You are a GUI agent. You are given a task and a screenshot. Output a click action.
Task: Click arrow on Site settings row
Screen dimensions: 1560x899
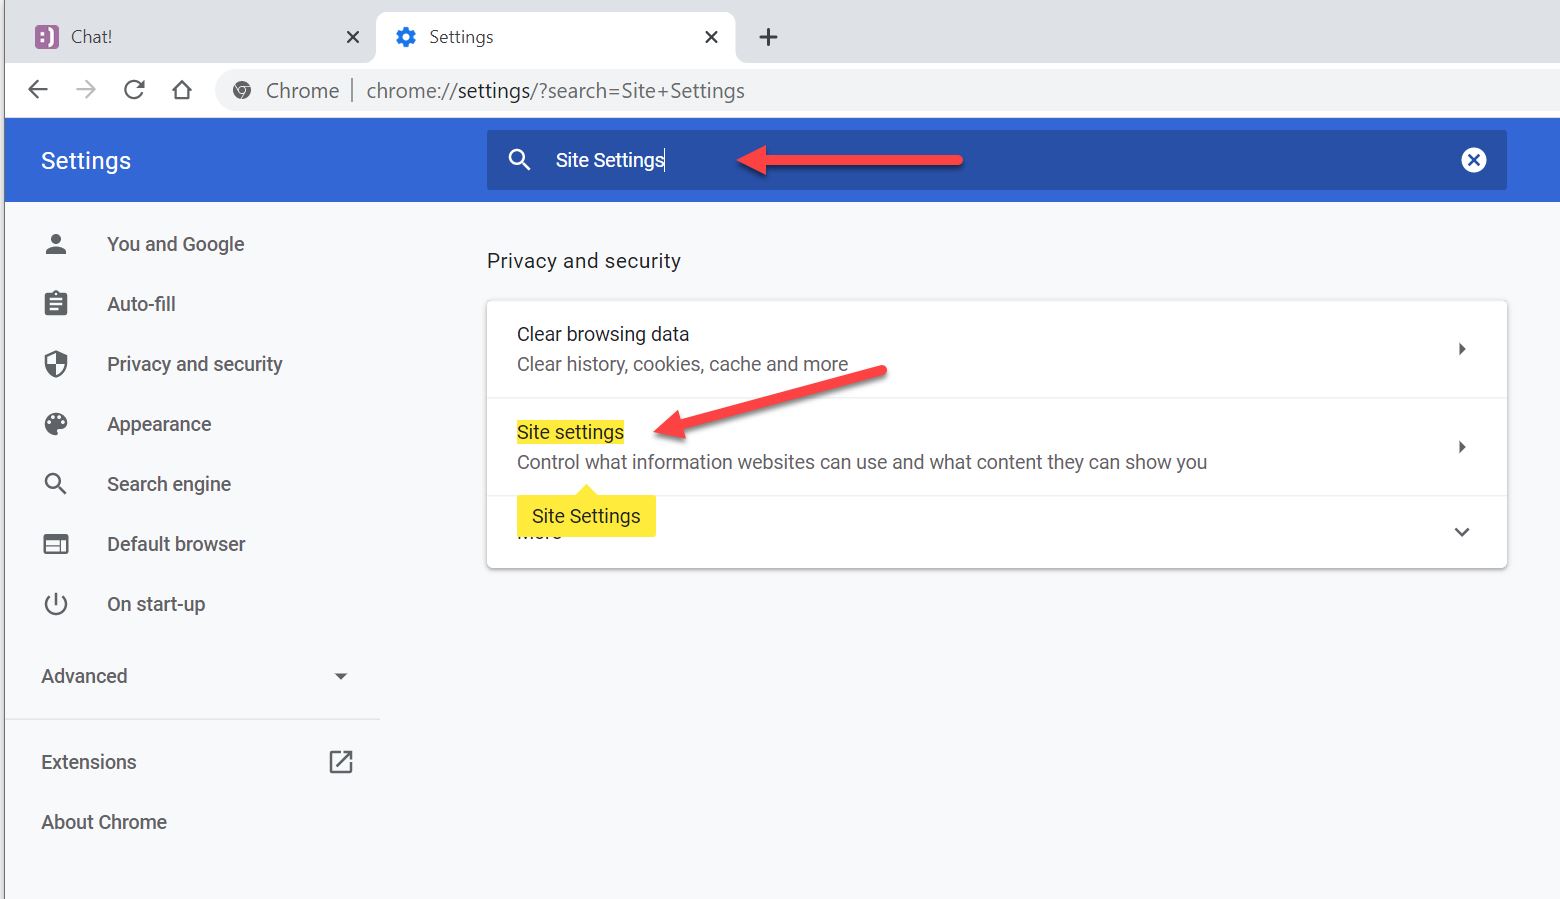pyautogui.click(x=1462, y=447)
